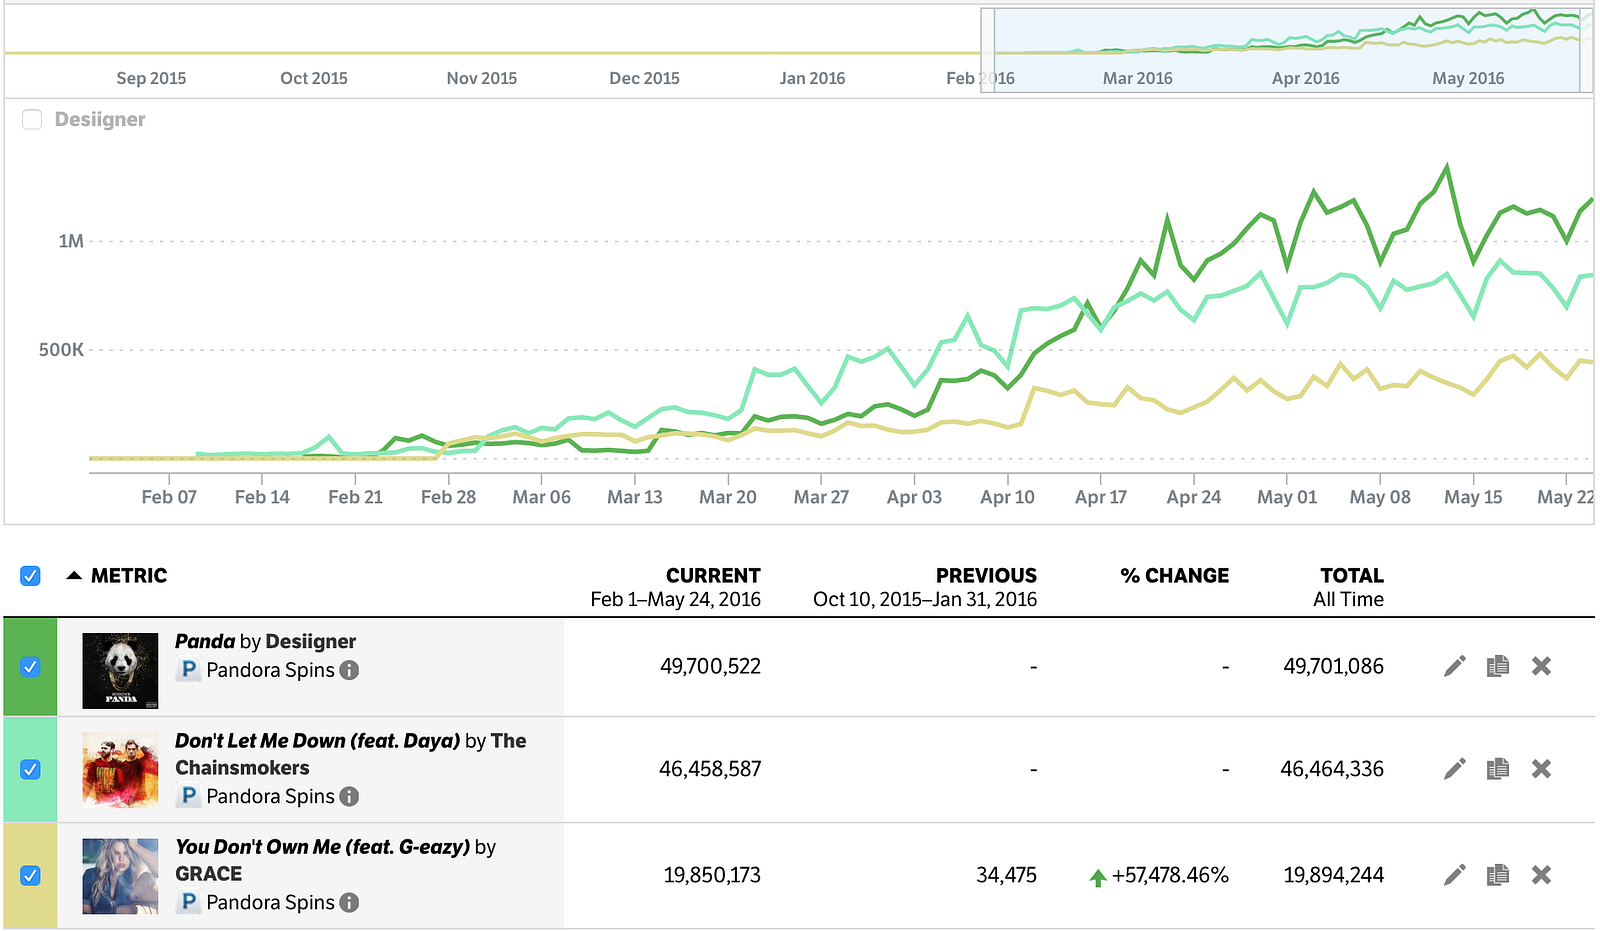Click the edit pencil icon for Panda

tap(1455, 666)
